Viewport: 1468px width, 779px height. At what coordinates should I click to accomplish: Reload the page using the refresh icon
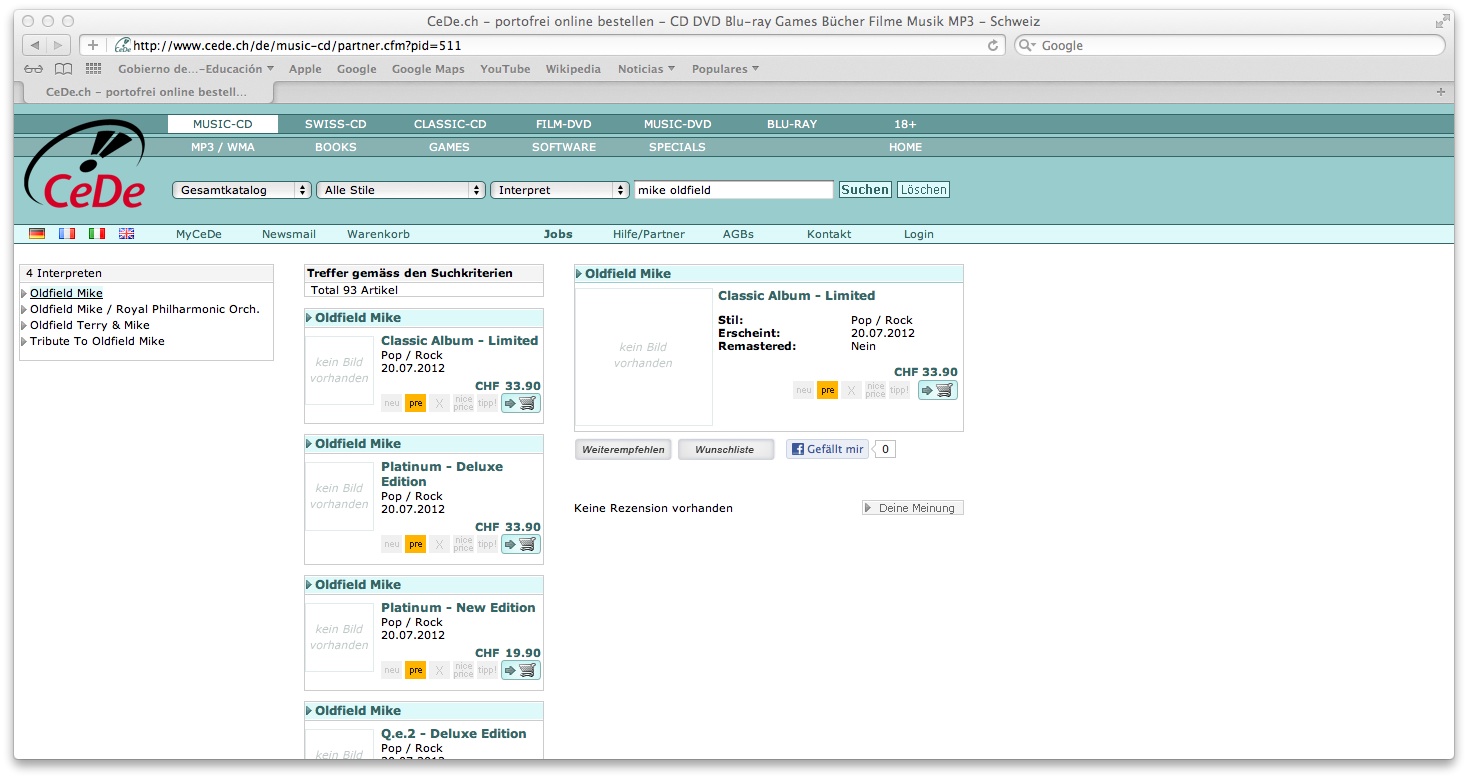(x=993, y=45)
